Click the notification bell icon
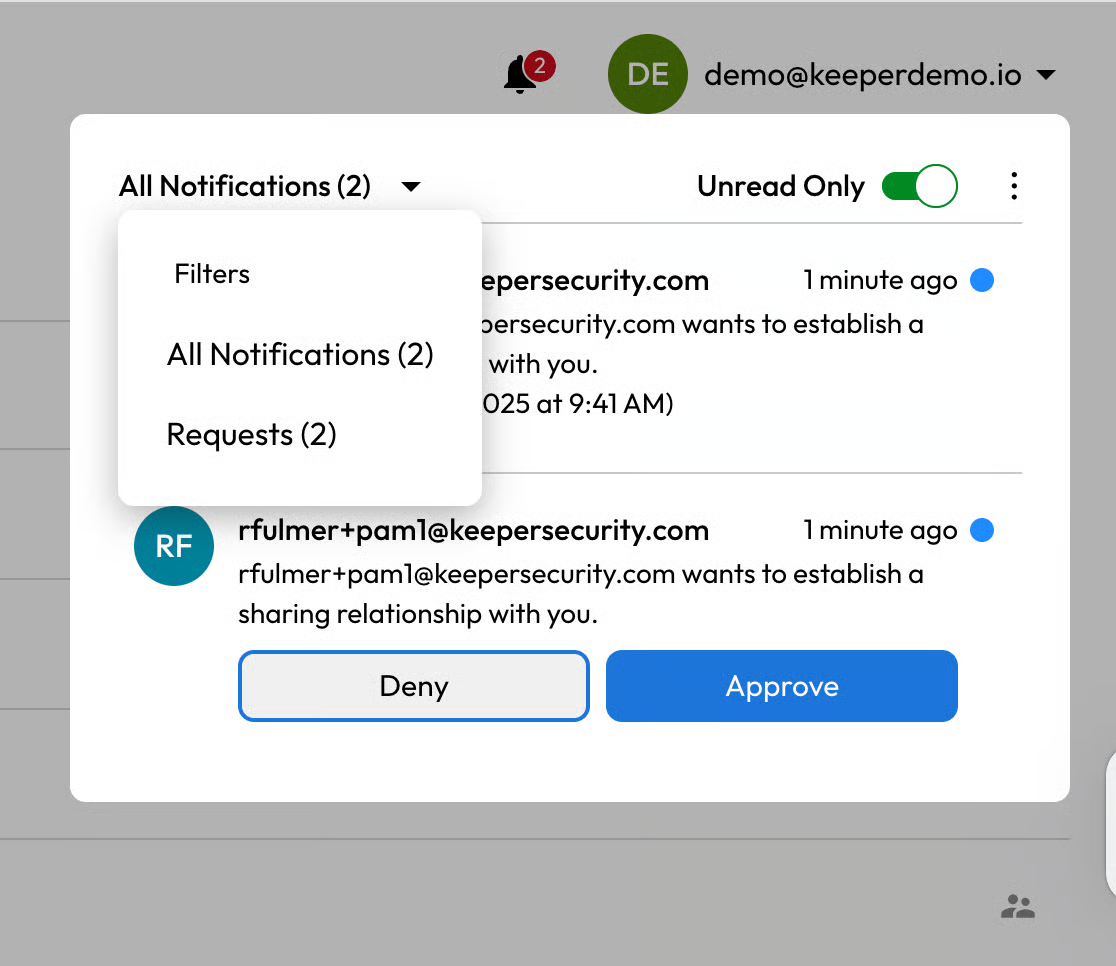Image resolution: width=1116 pixels, height=966 pixels. tap(519, 77)
